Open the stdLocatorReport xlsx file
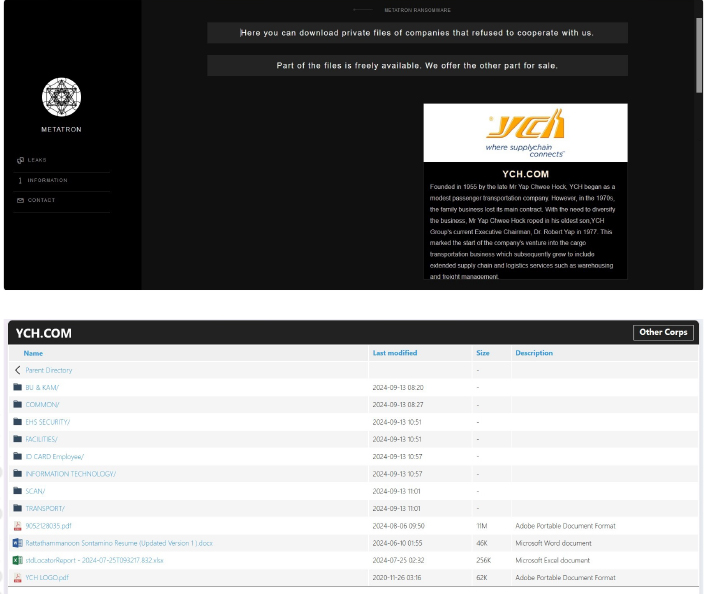This screenshot has width=704, height=594. tap(94, 560)
